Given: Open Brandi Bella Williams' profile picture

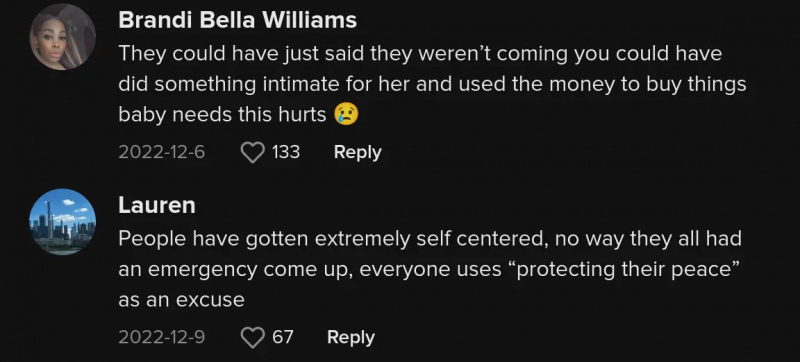Looking at the screenshot, I should click(63, 37).
